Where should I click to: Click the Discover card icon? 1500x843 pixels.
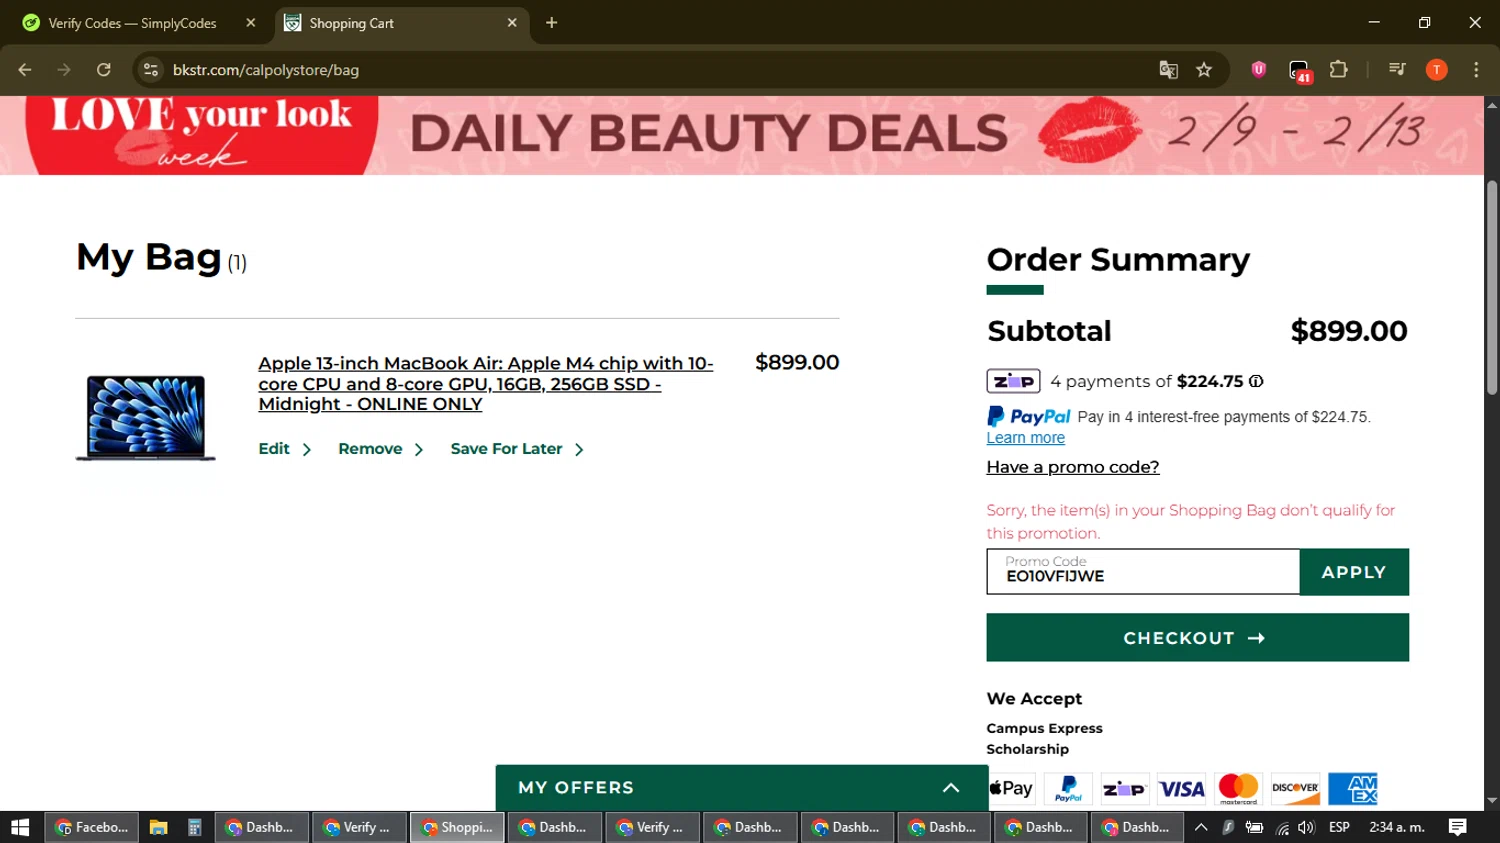tap(1295, 789)
